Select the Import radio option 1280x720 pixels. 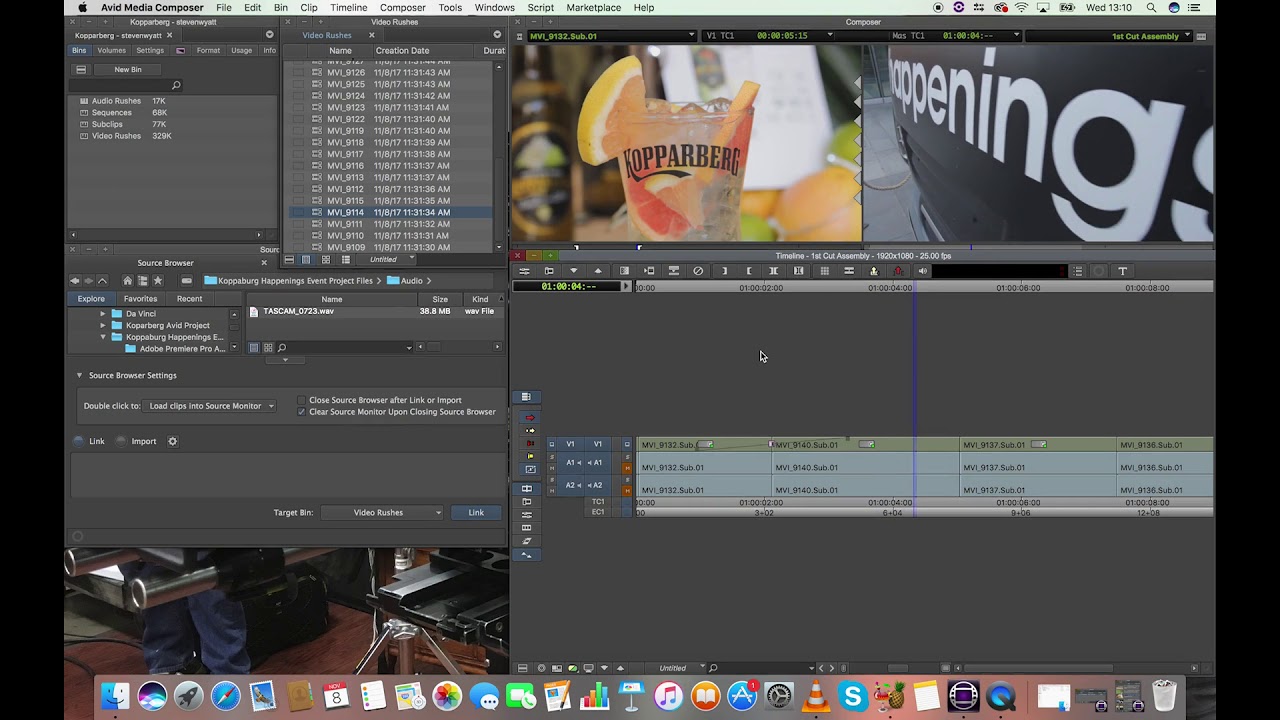121,441
